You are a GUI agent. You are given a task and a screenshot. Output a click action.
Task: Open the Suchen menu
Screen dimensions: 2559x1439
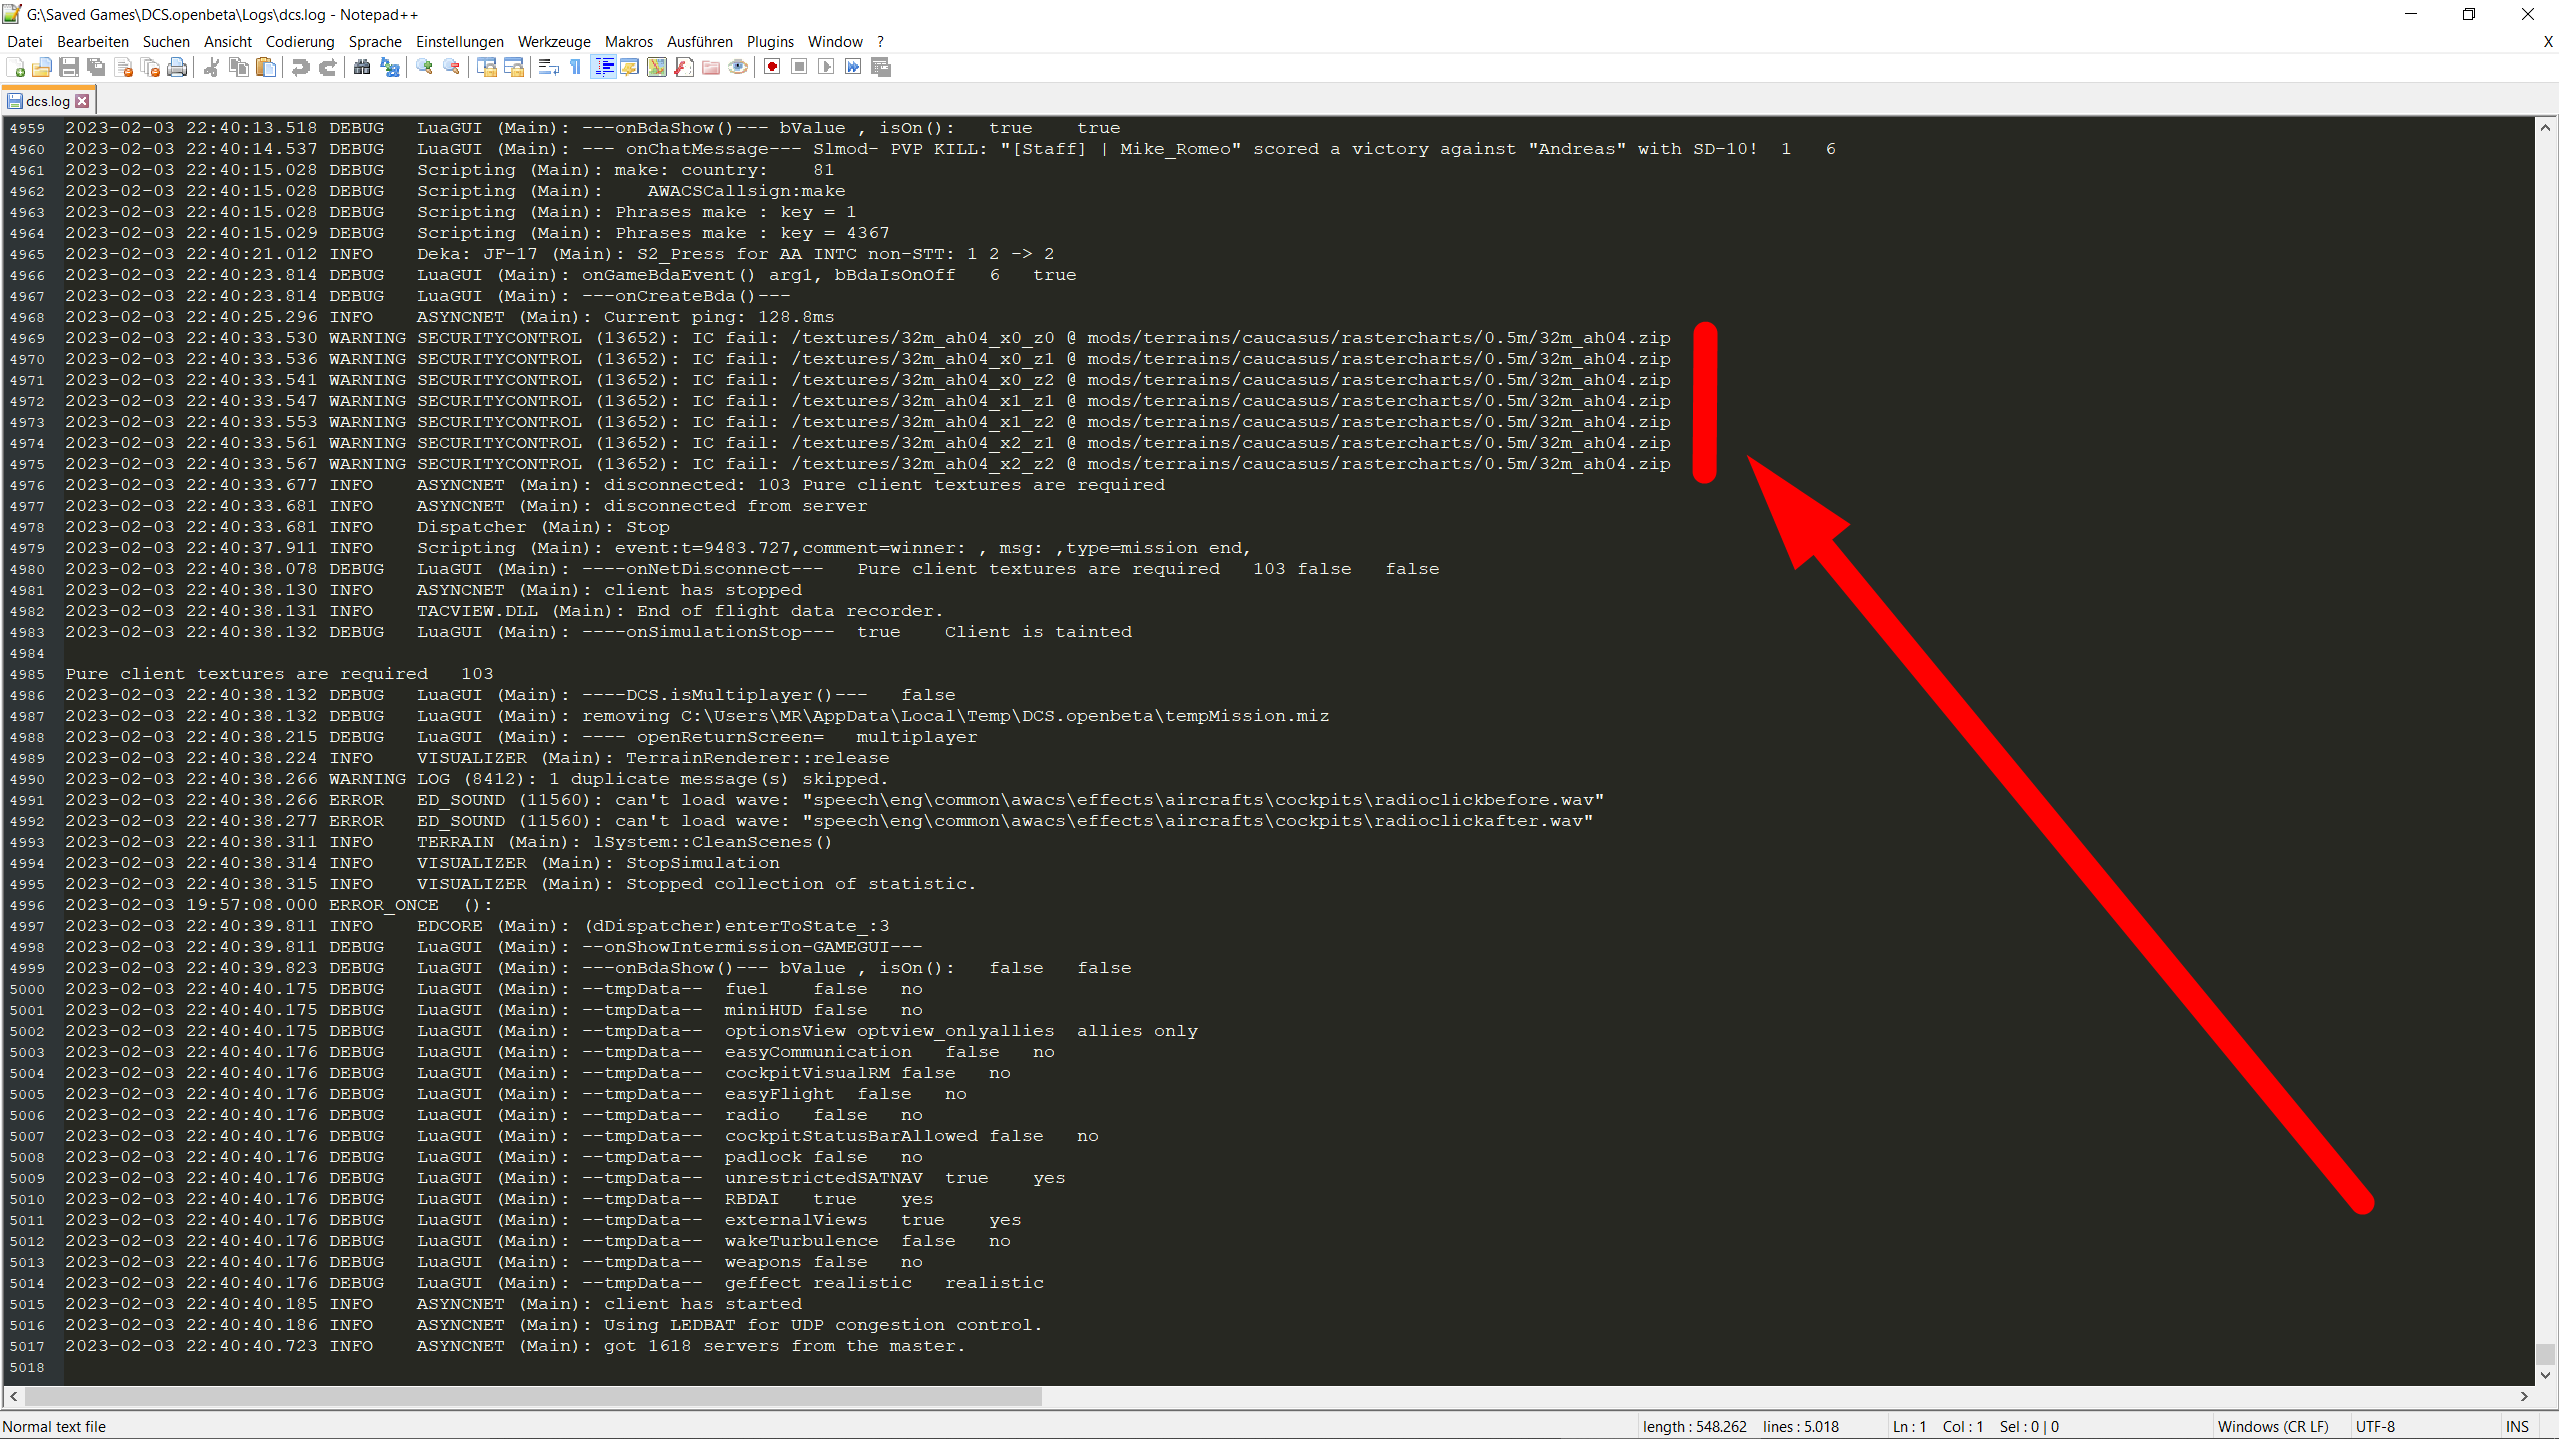[166, 42]
